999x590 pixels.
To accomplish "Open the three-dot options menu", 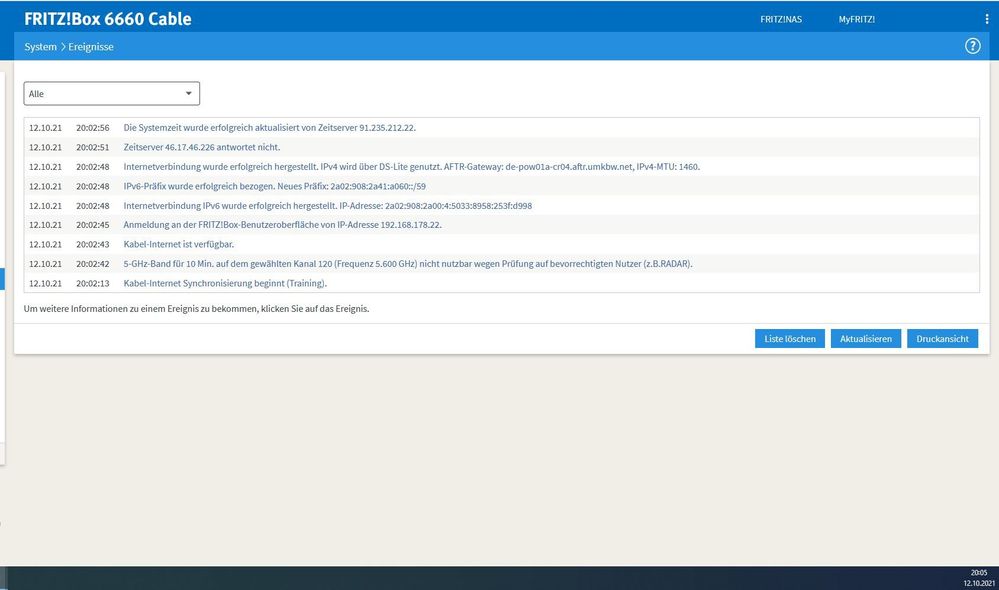I will point(987,19).
